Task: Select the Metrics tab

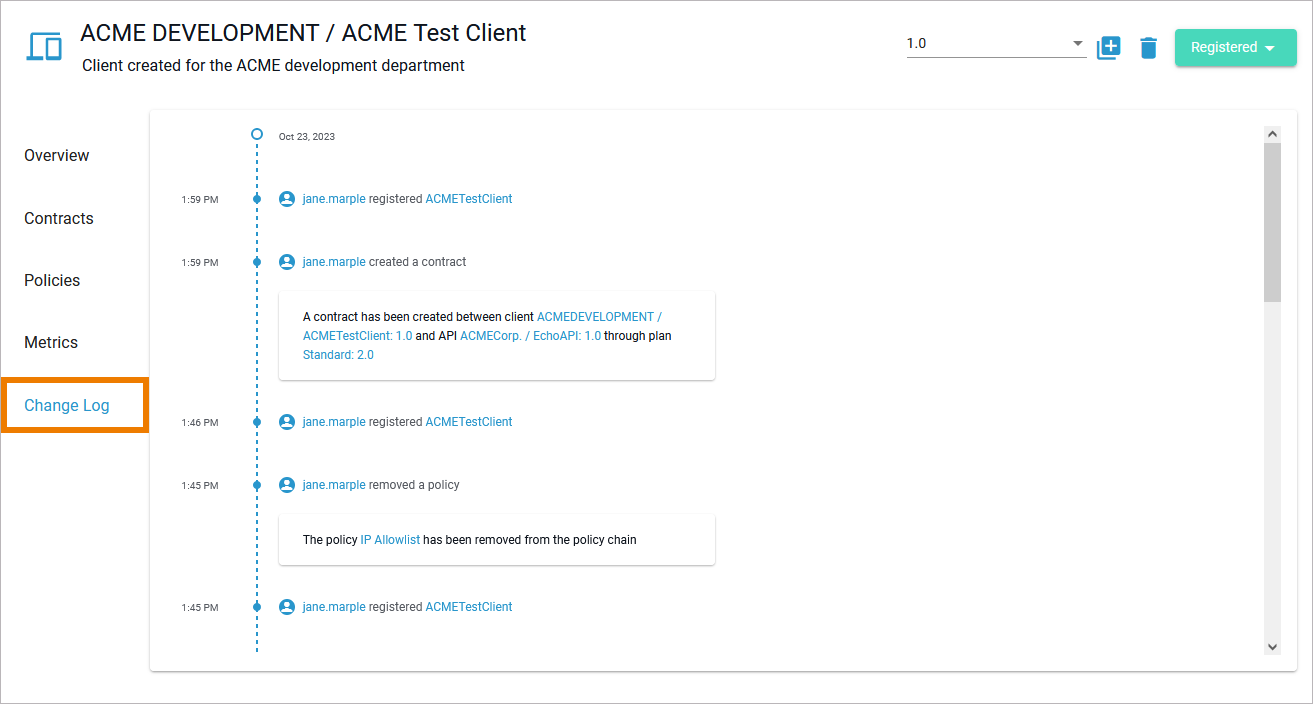Action: (x=51, y=342)
